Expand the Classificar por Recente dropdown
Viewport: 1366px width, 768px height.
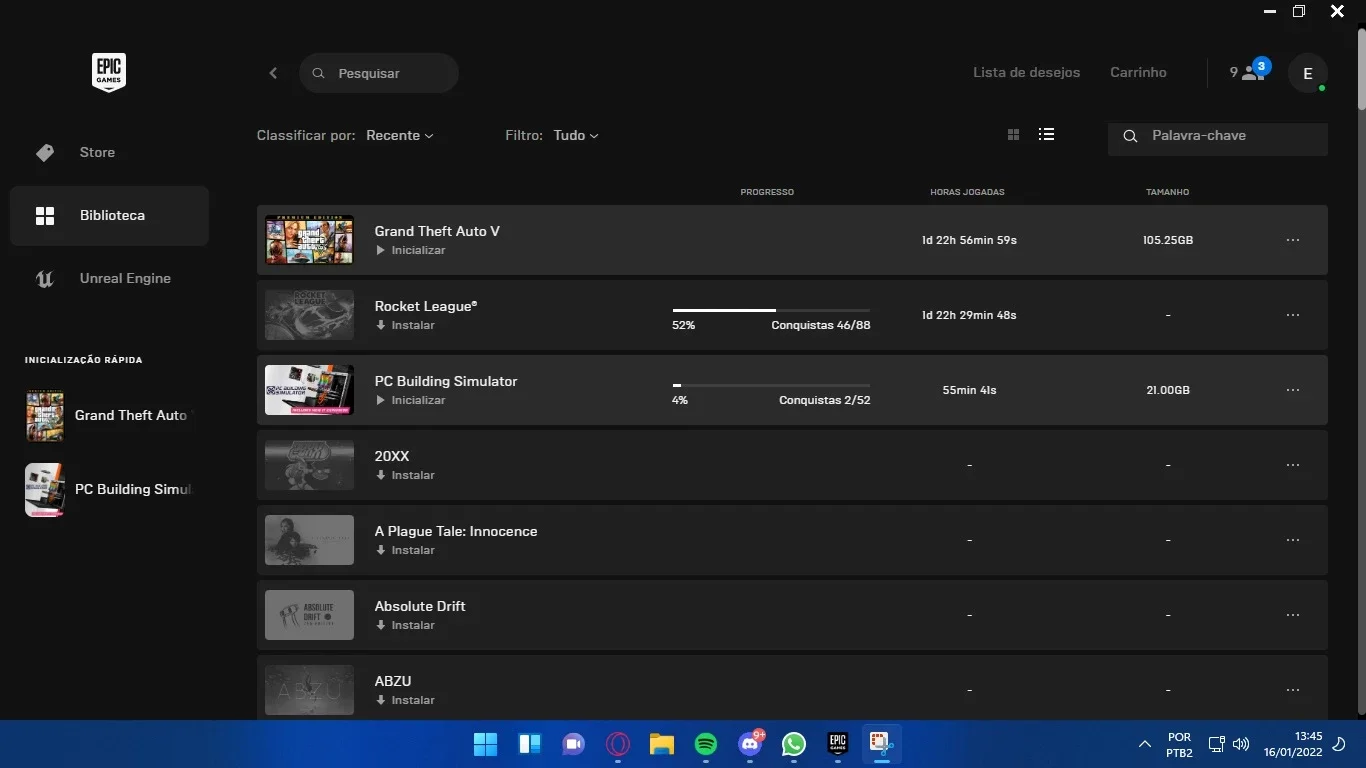(x=400, y=135)
